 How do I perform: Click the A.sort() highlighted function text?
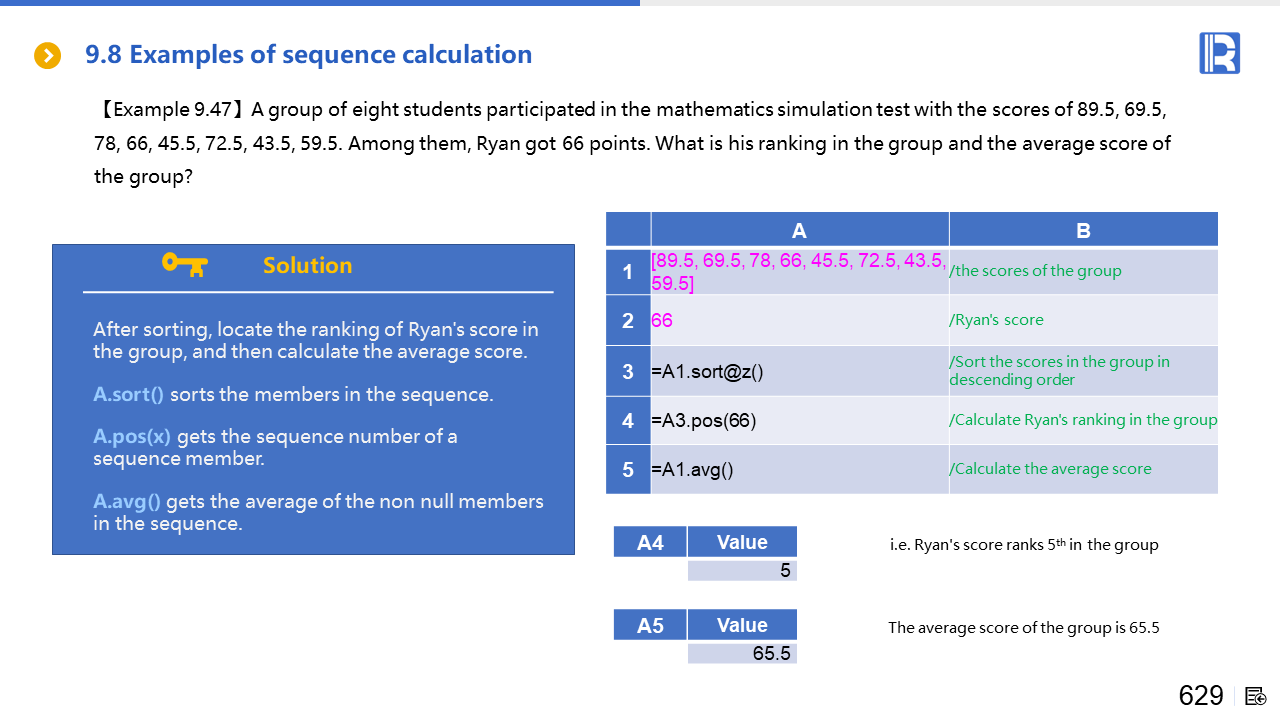128,394
